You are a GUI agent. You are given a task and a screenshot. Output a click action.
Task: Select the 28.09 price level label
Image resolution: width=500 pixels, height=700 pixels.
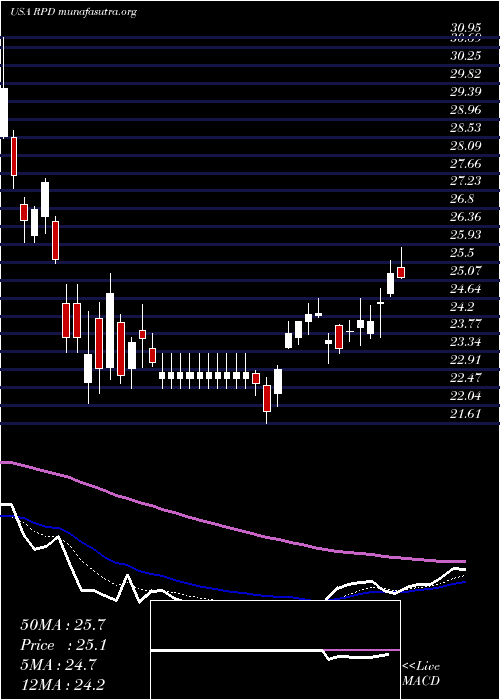click(465, 146)
